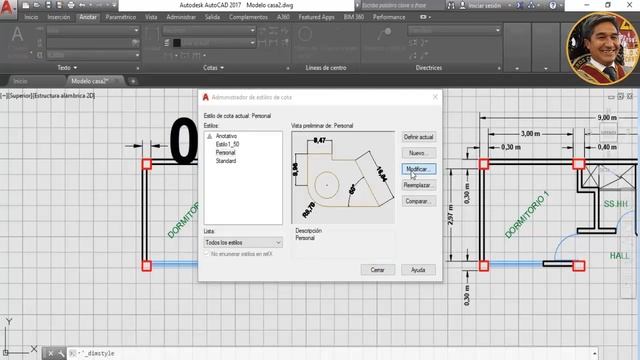Click the dimension style preview image
640x360 pixels.
(x=343, y=178)
